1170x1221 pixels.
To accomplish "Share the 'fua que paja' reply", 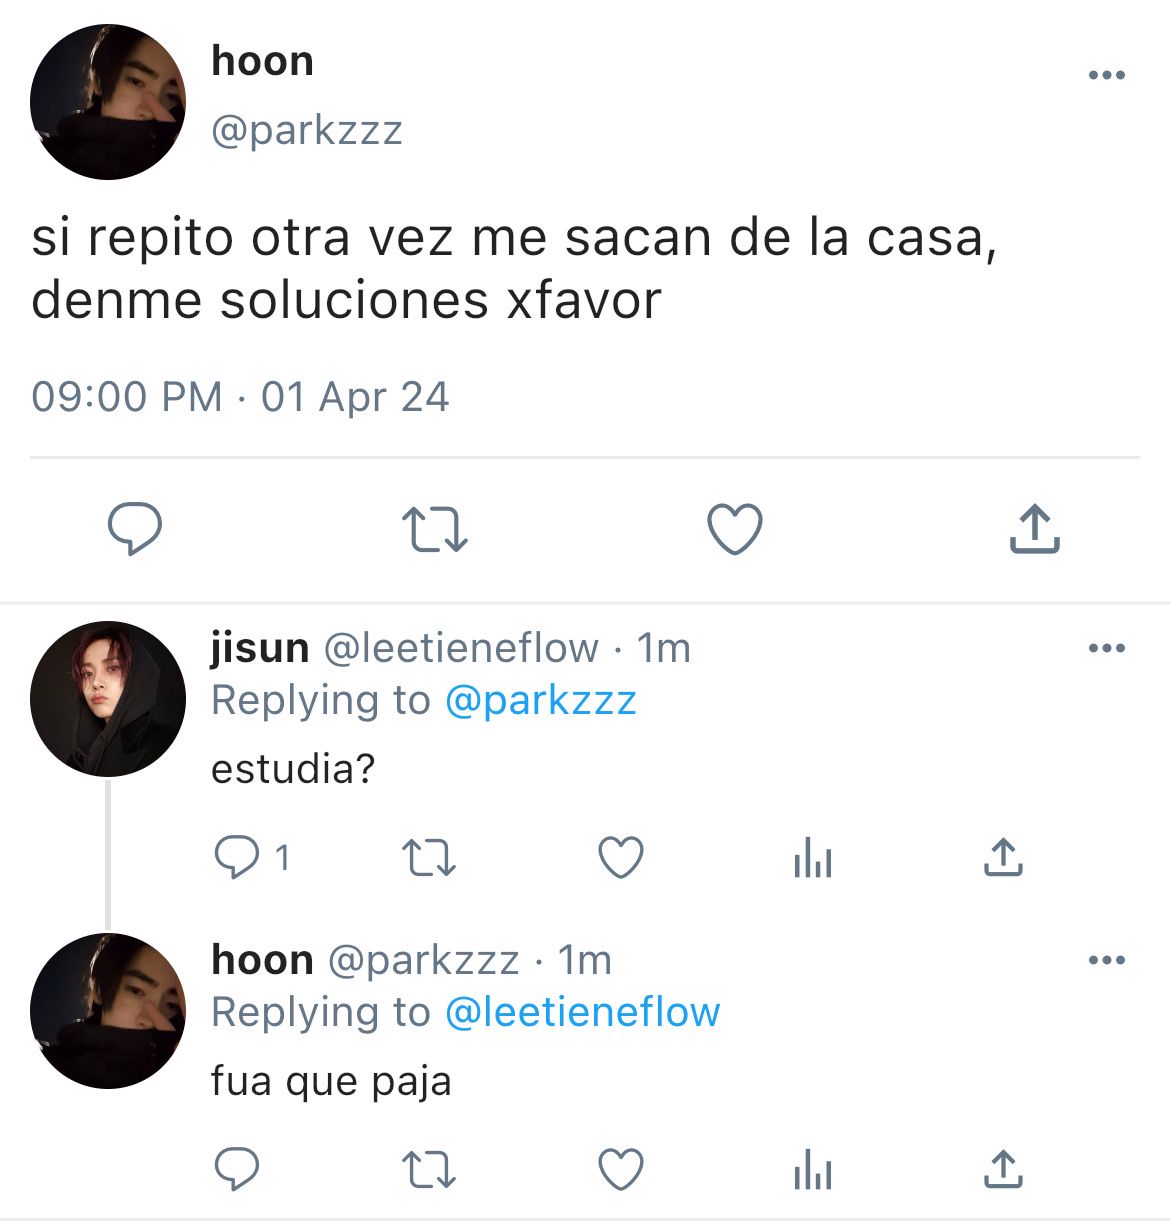I will (1003, 1170).
